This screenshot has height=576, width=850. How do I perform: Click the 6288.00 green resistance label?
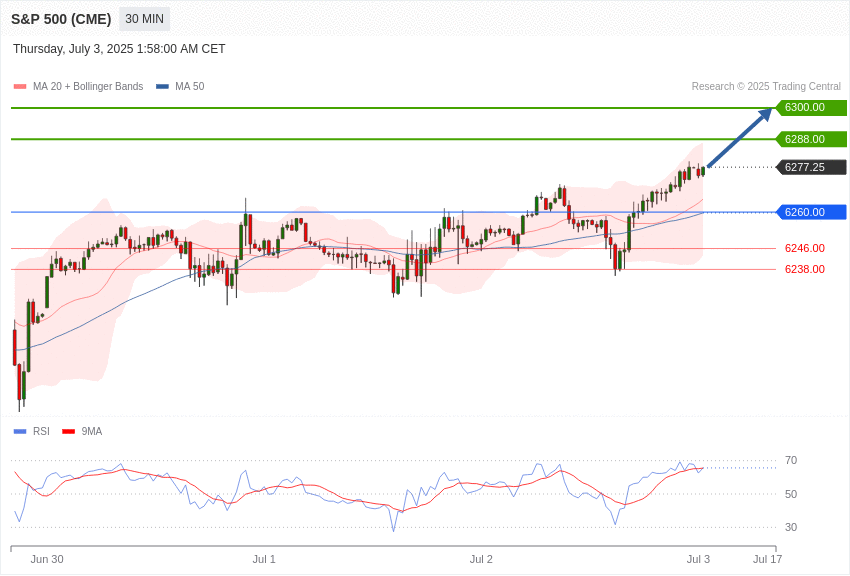pos(812,139)
